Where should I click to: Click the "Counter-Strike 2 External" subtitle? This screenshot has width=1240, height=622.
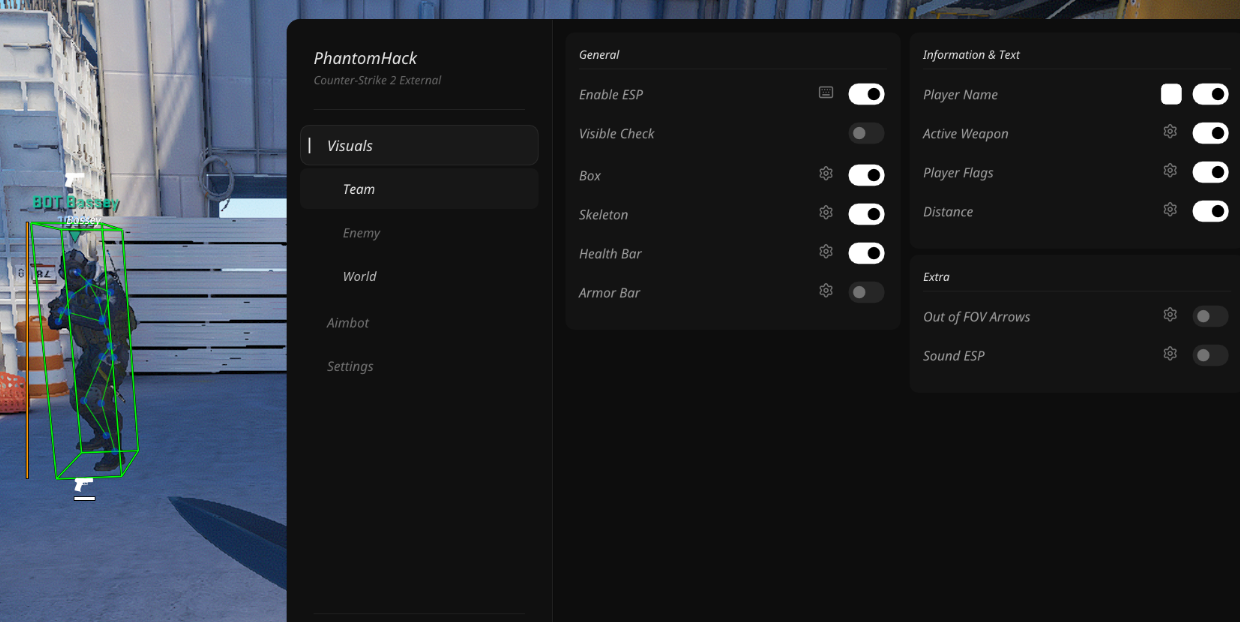[377, 80]
